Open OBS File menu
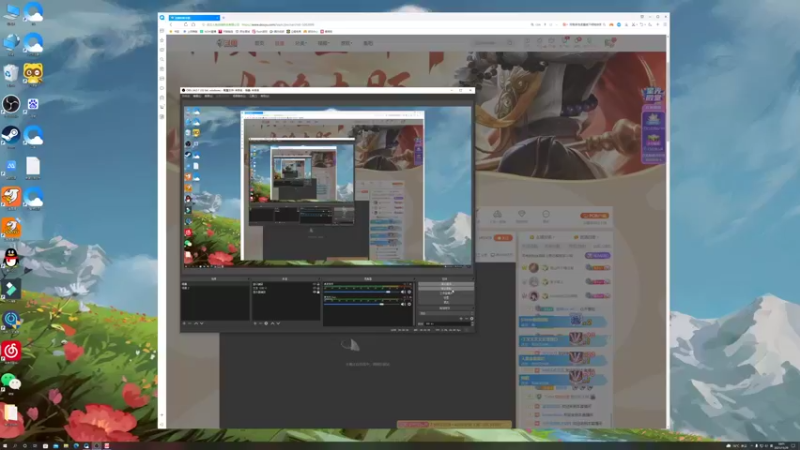The height and width of the screenshot is (450, 800). (x=186, y=96)
